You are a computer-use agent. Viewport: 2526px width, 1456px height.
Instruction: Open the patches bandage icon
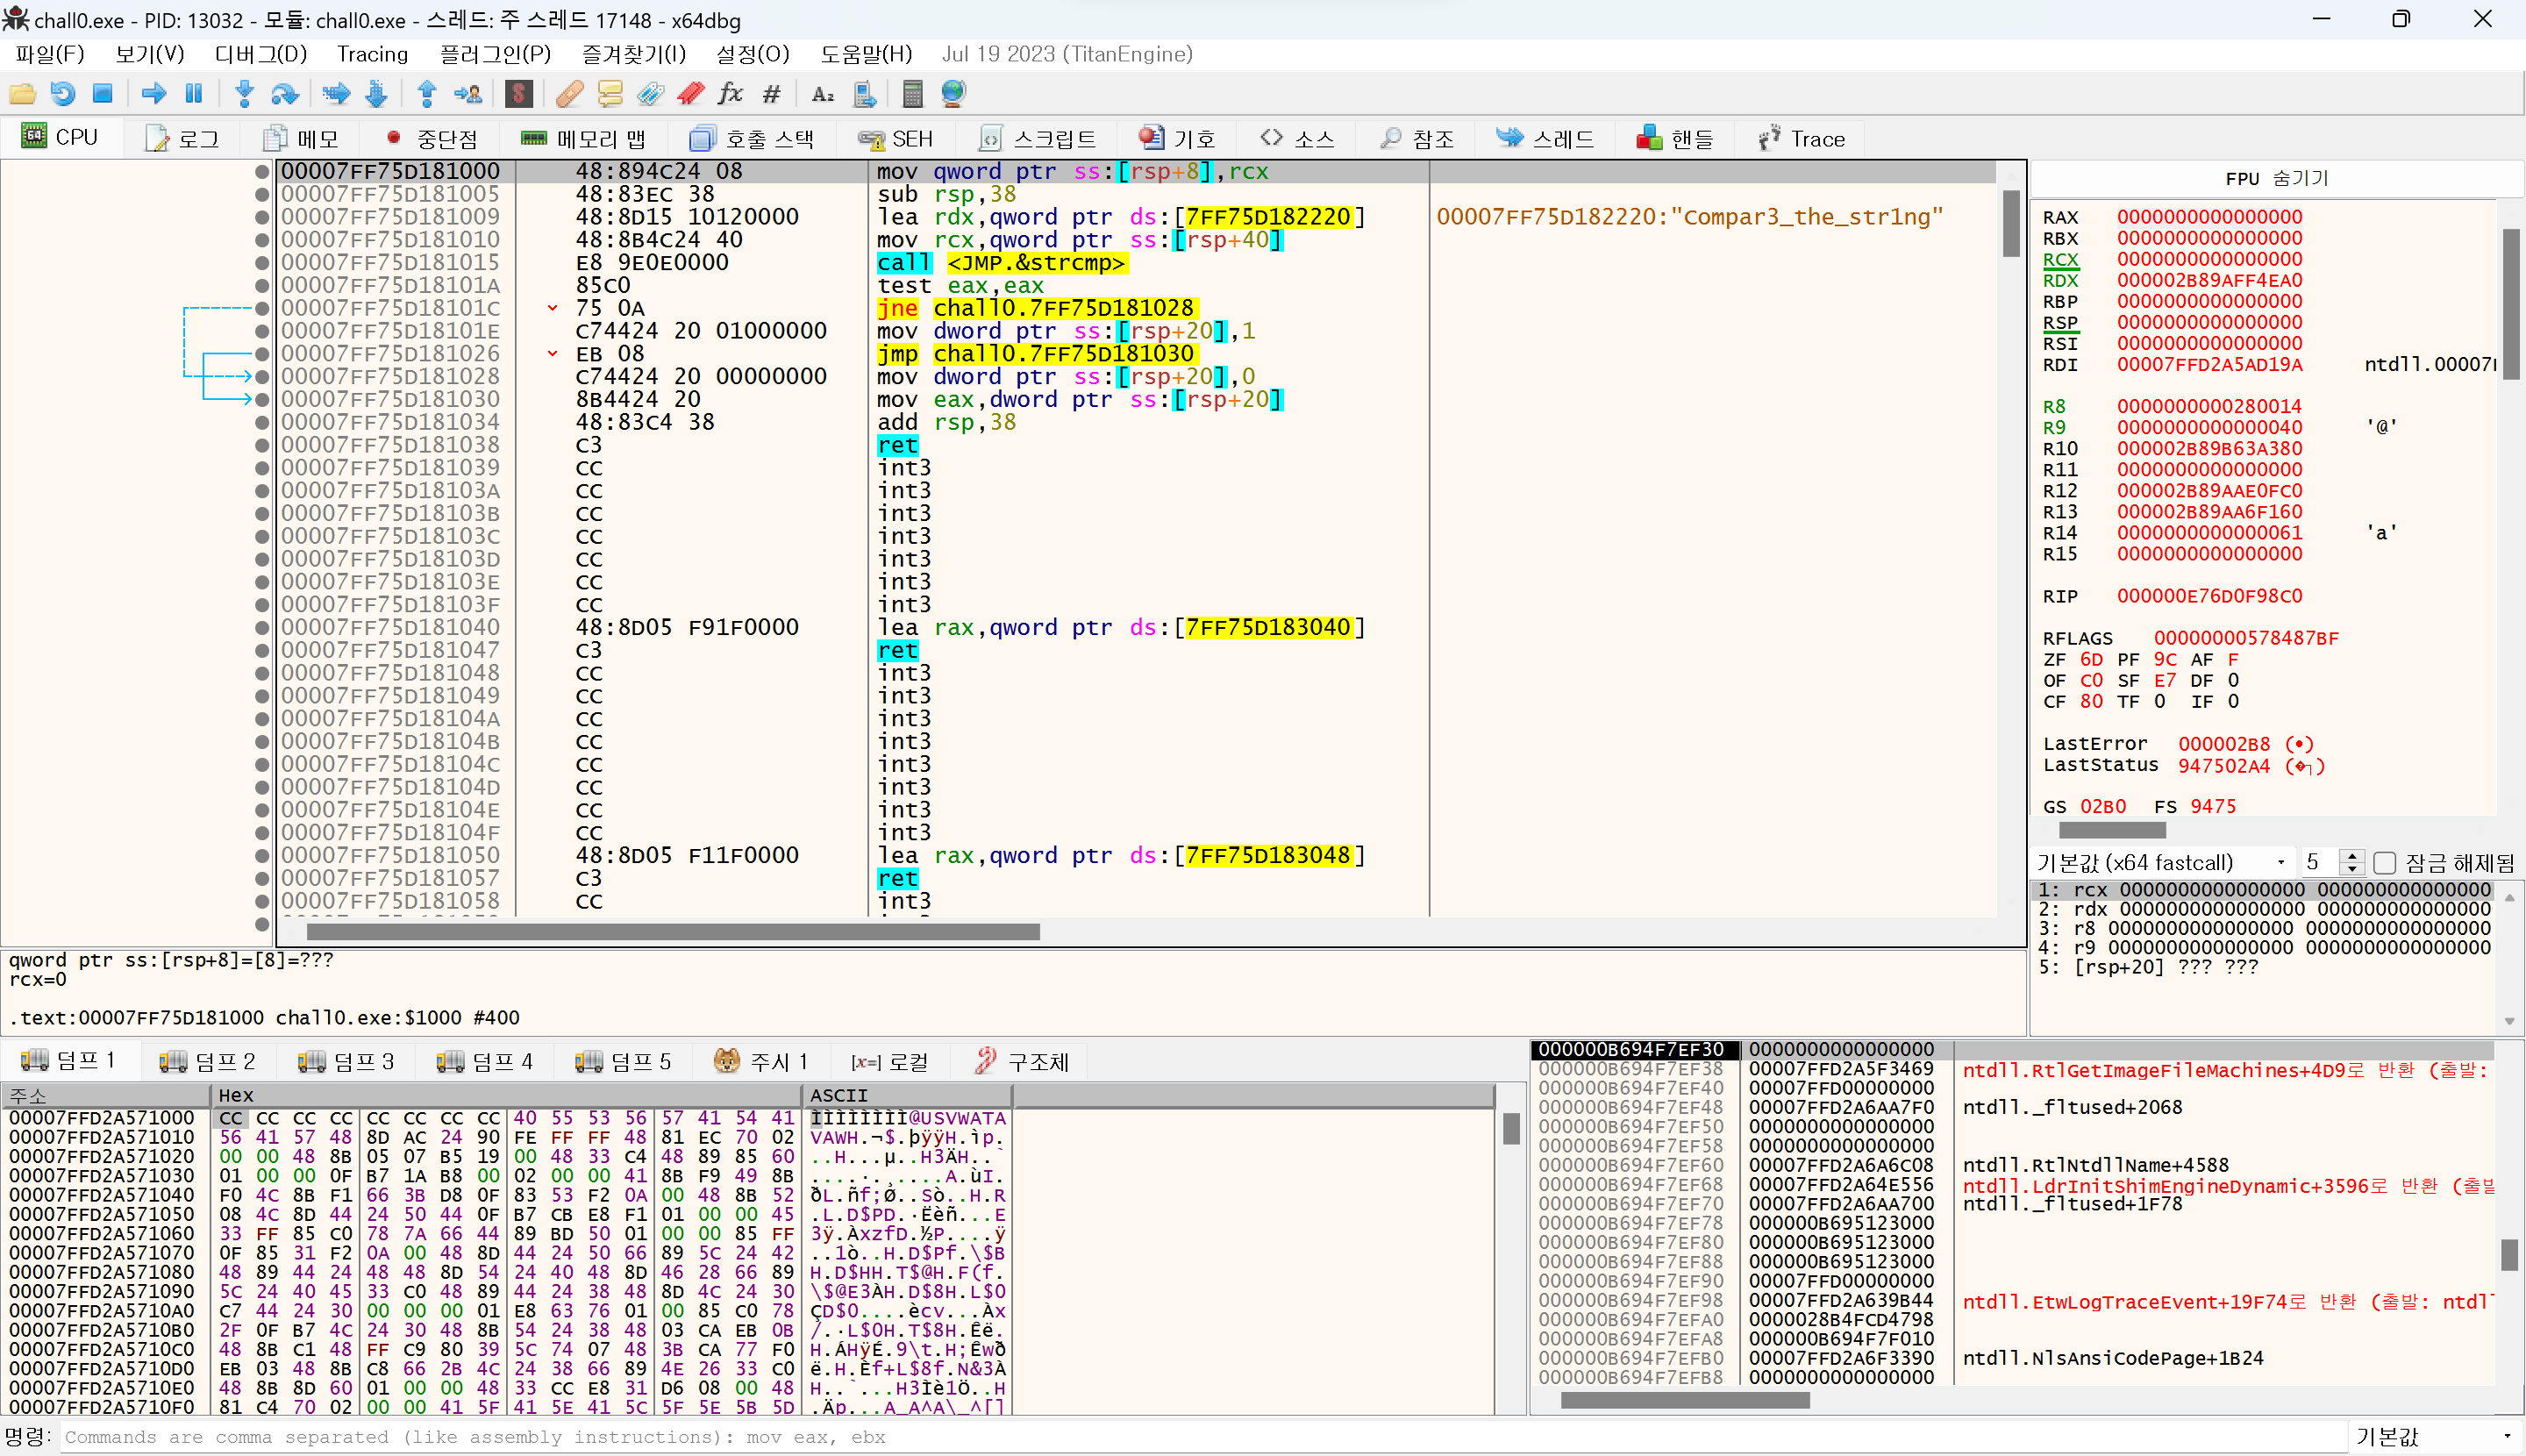coord(570,94)
